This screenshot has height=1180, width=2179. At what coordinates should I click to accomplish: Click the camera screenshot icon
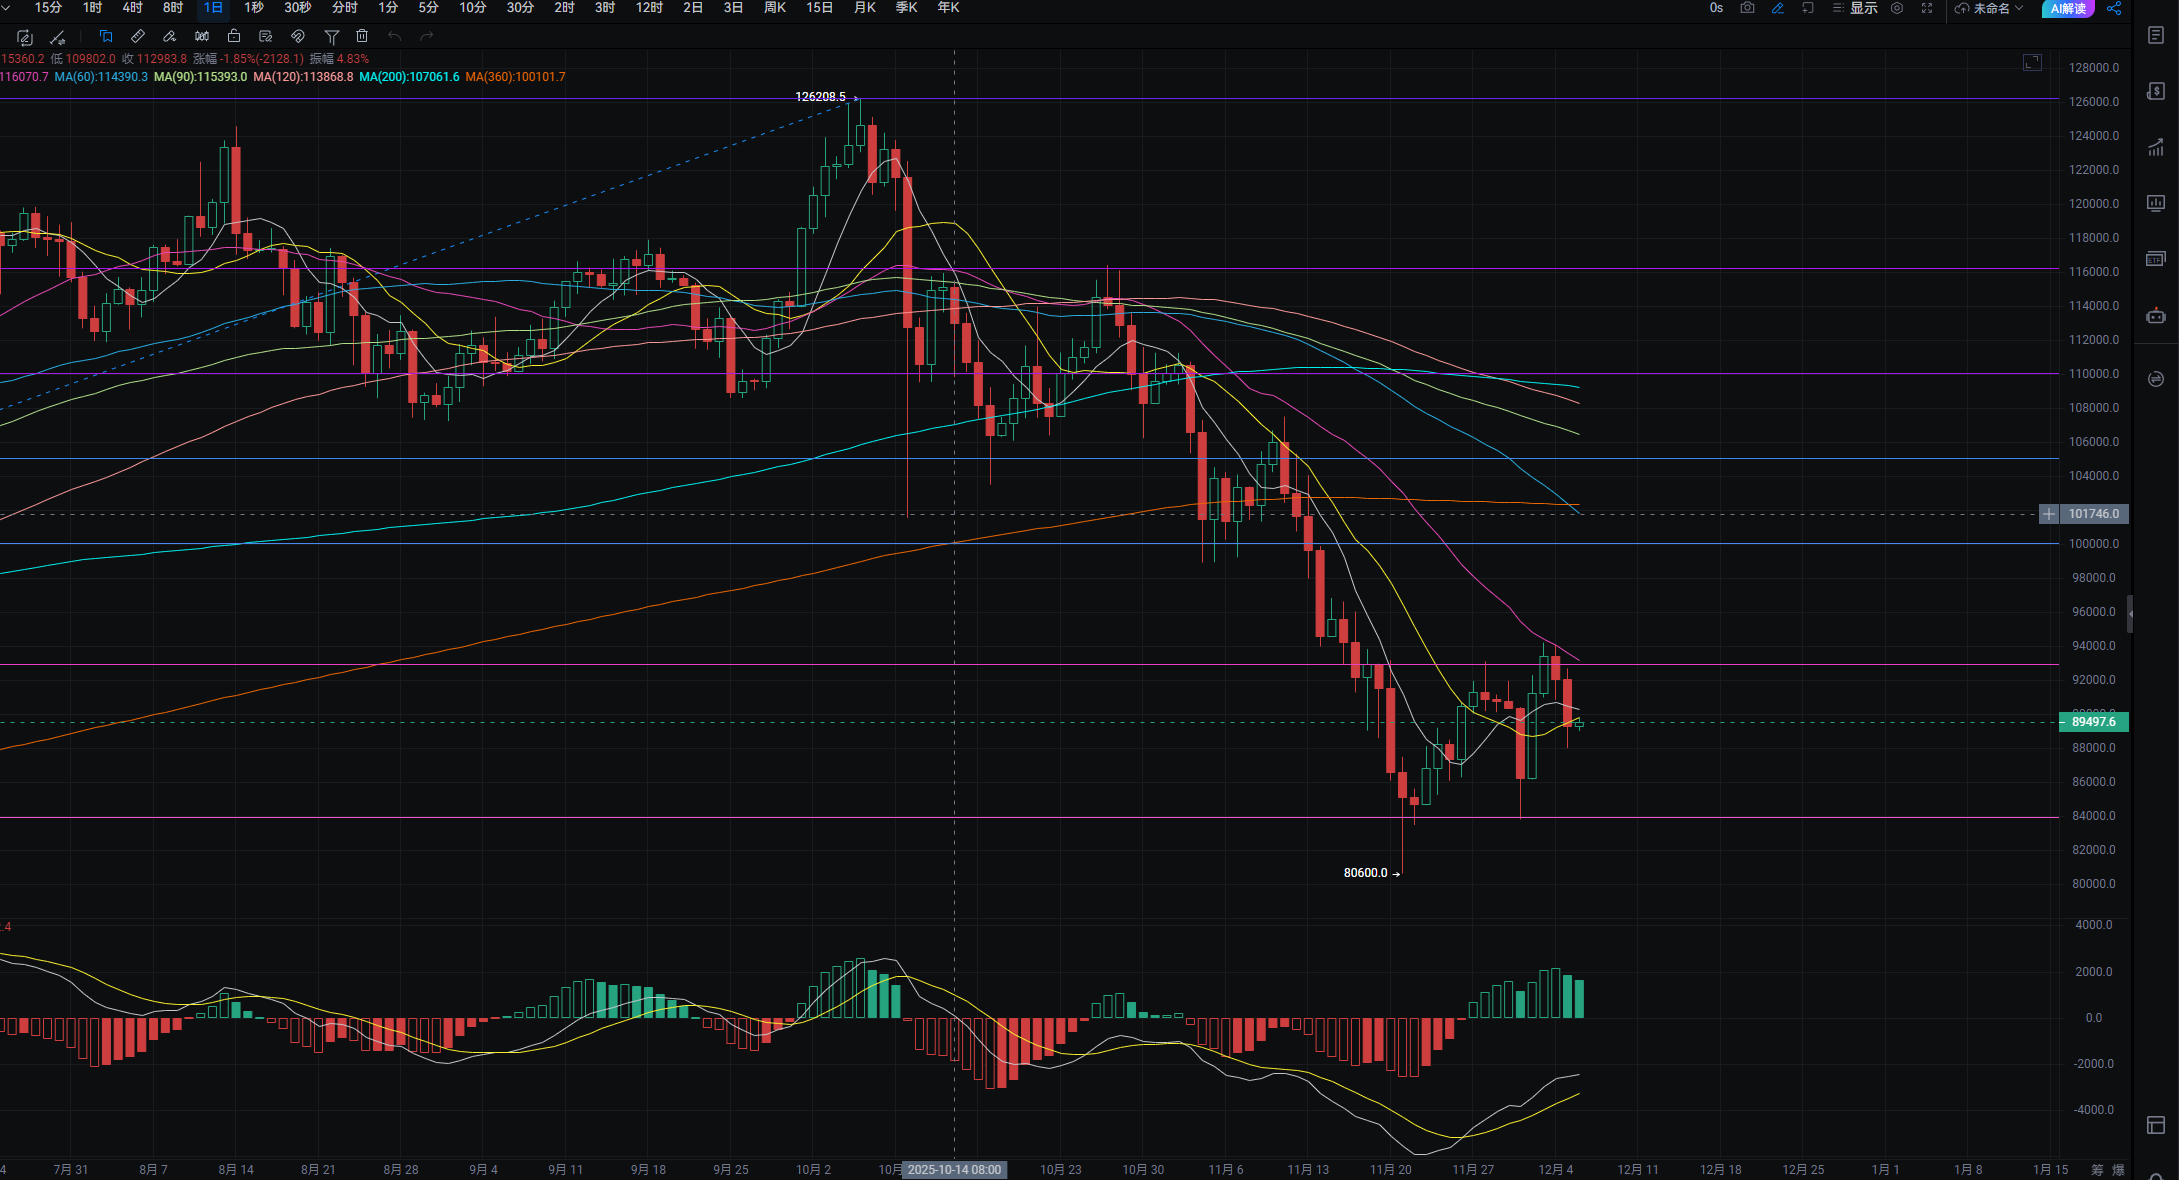pos(1747,8)
